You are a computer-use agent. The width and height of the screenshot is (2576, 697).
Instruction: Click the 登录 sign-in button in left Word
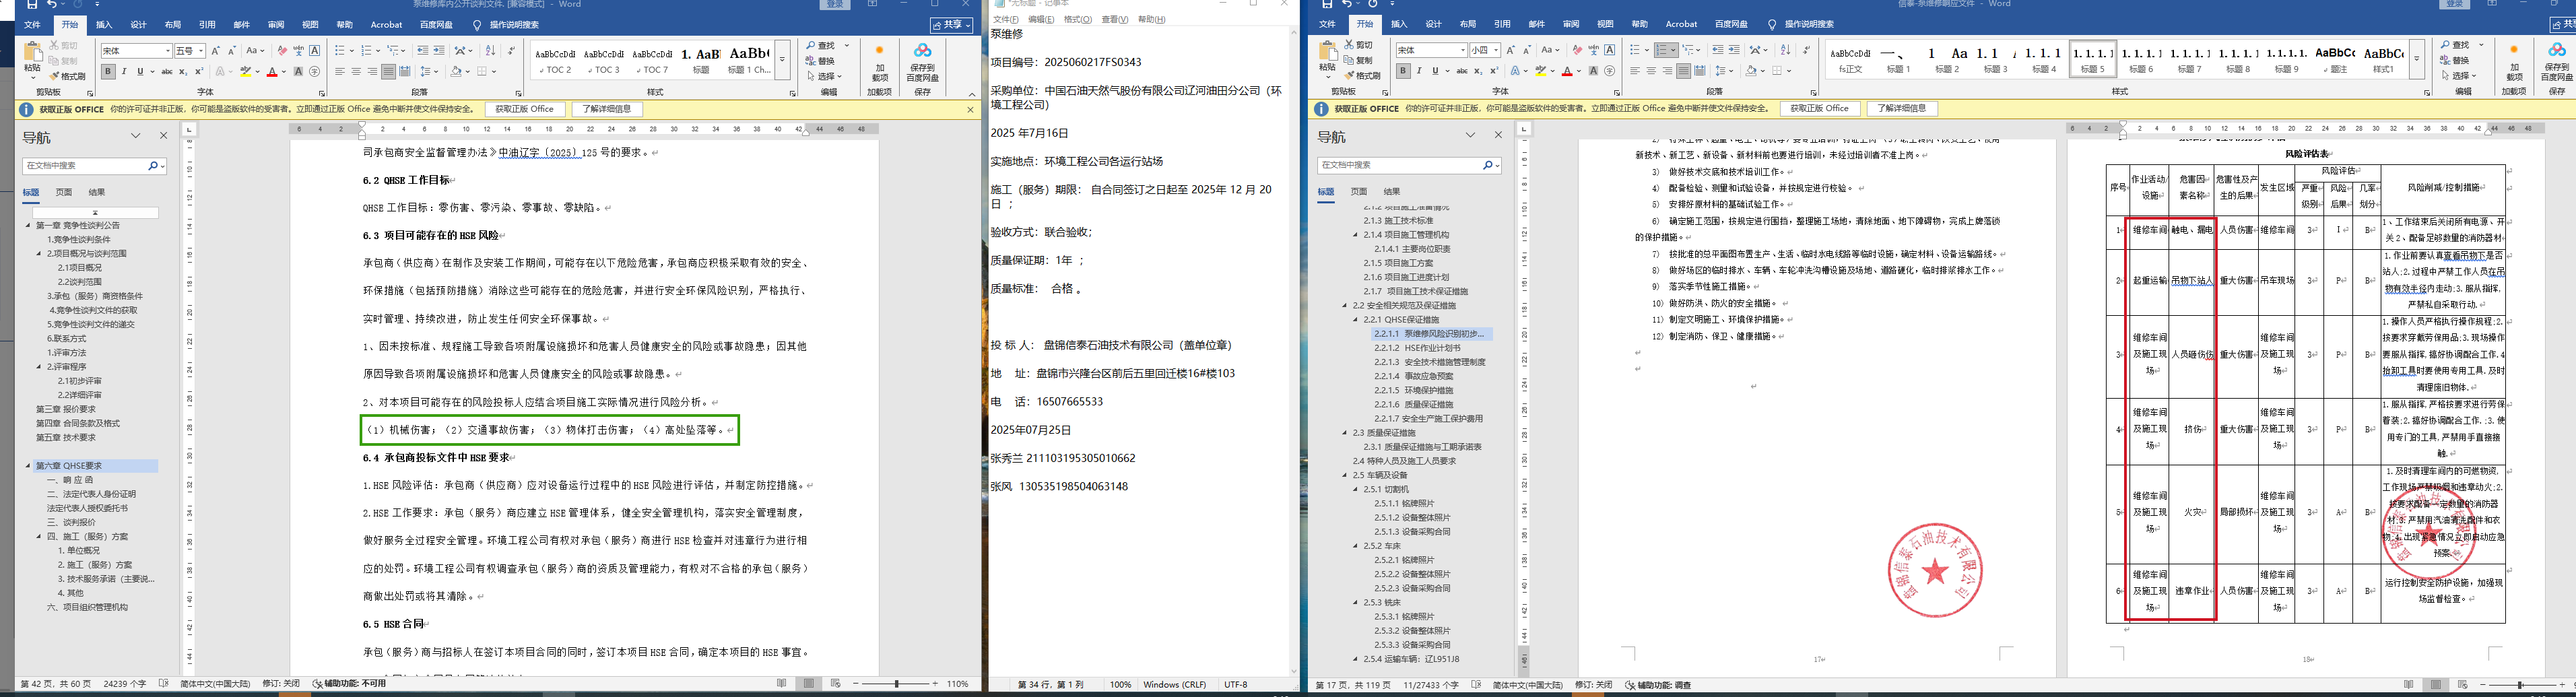[x=836, y=4]
